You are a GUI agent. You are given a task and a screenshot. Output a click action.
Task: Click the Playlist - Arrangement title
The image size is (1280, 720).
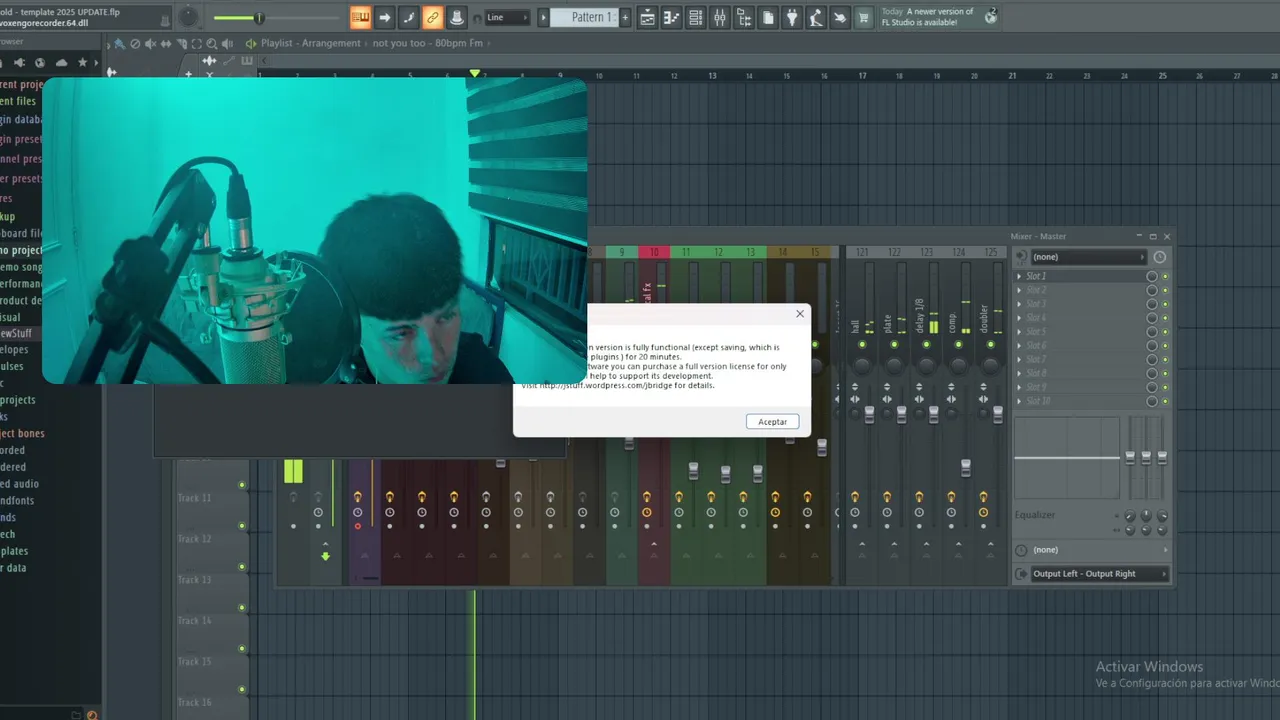(x=311, y=44)
